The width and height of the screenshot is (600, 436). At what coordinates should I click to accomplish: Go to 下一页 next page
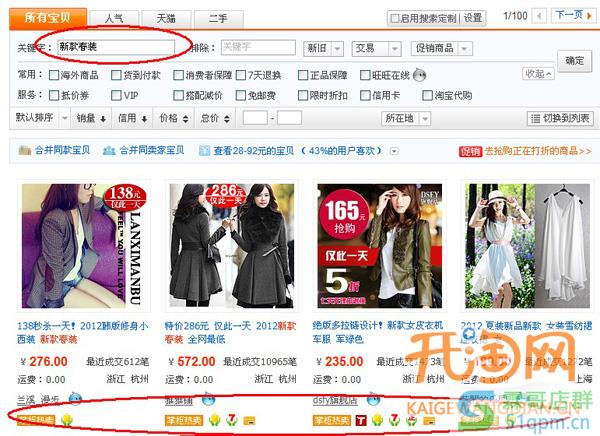pyautogui.click(x=573, y=16)
